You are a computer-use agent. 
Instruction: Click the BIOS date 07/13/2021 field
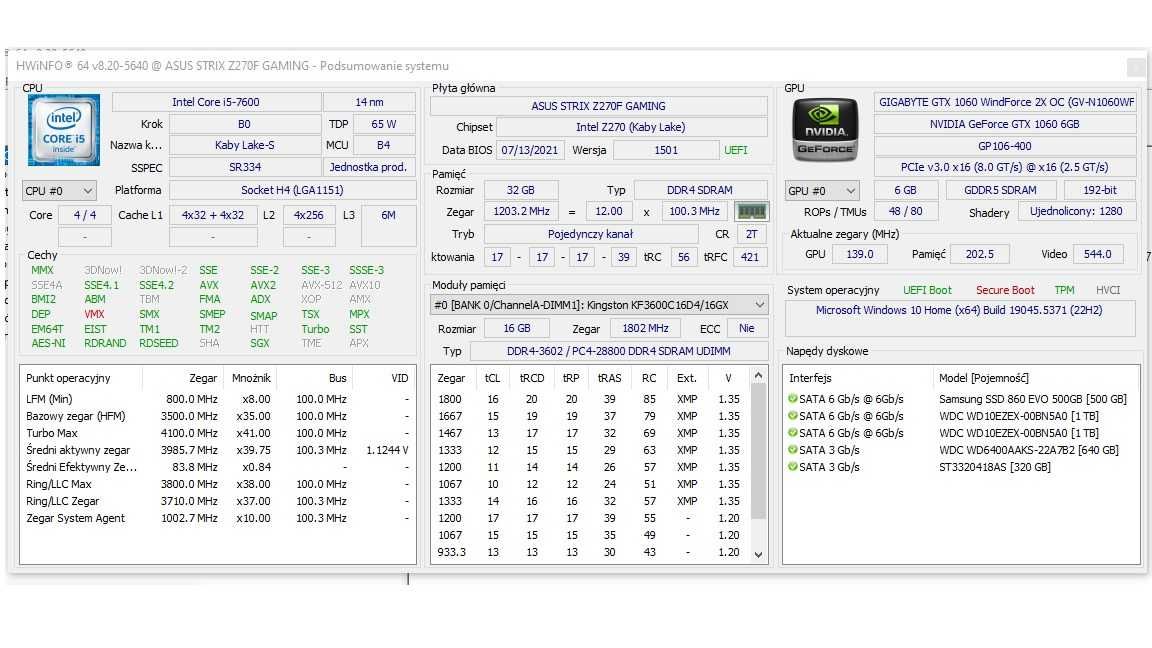click(530, 150)
